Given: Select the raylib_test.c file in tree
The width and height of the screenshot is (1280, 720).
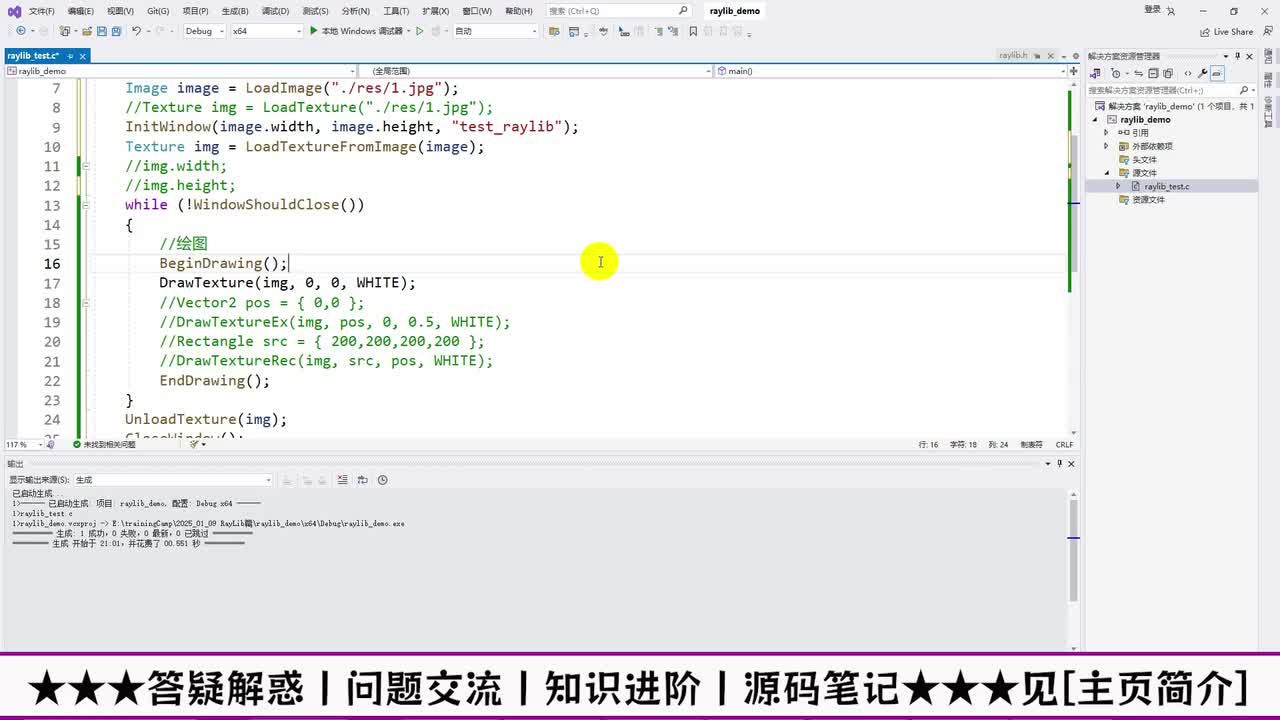Looking at the screenshot, I should [x=1167, y=186].
